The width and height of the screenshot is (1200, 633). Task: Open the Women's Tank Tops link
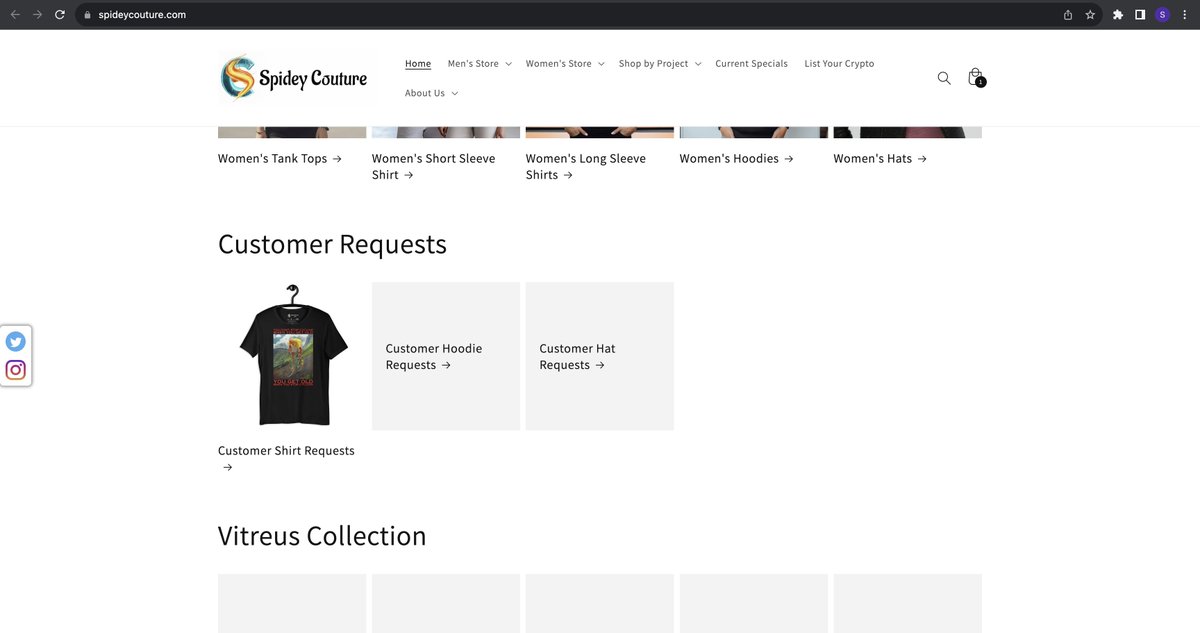[x=280, y=158]
